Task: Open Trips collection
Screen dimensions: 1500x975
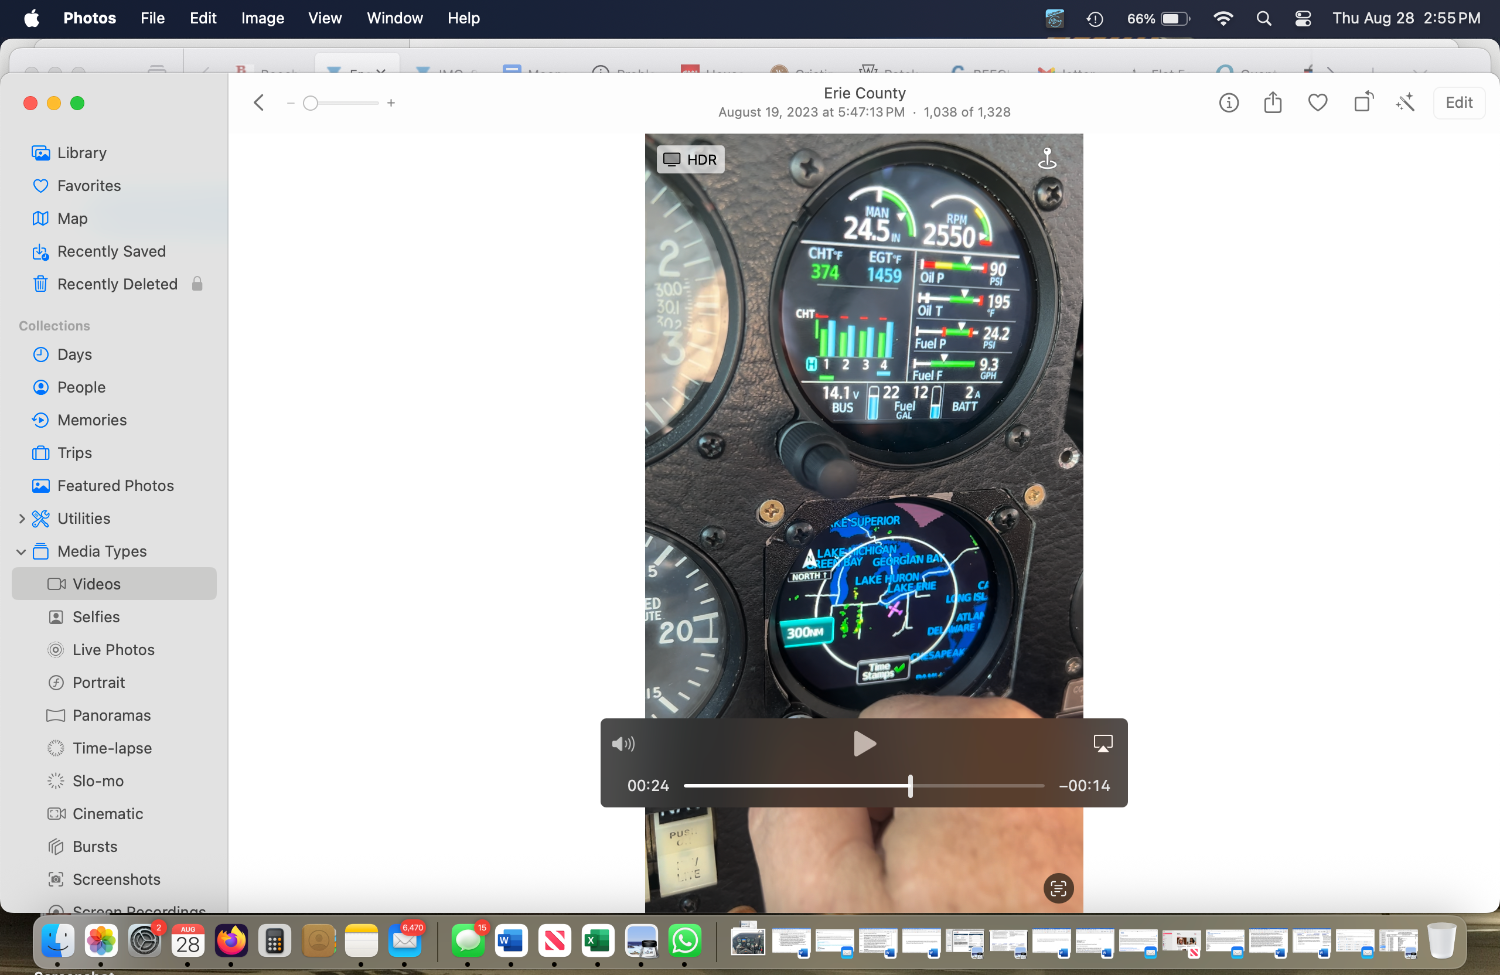Action: click(x=114, y=453)
